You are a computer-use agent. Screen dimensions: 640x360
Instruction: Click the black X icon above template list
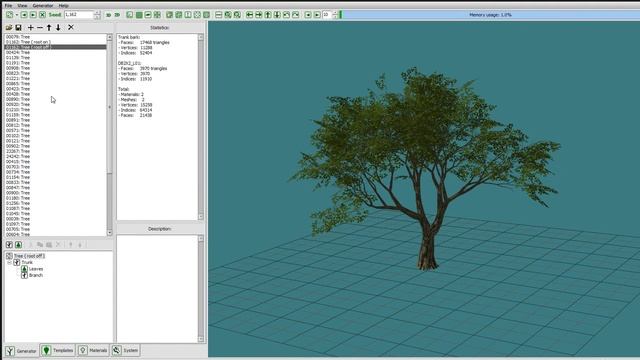(x=71, y=27)
